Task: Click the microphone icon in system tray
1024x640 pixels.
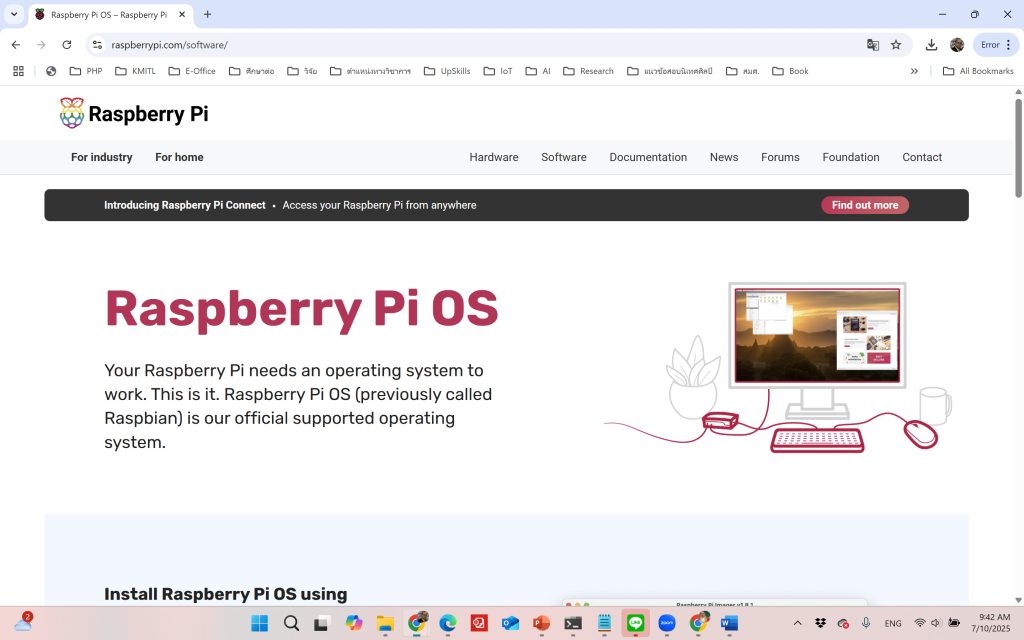Action: point(866,623)
